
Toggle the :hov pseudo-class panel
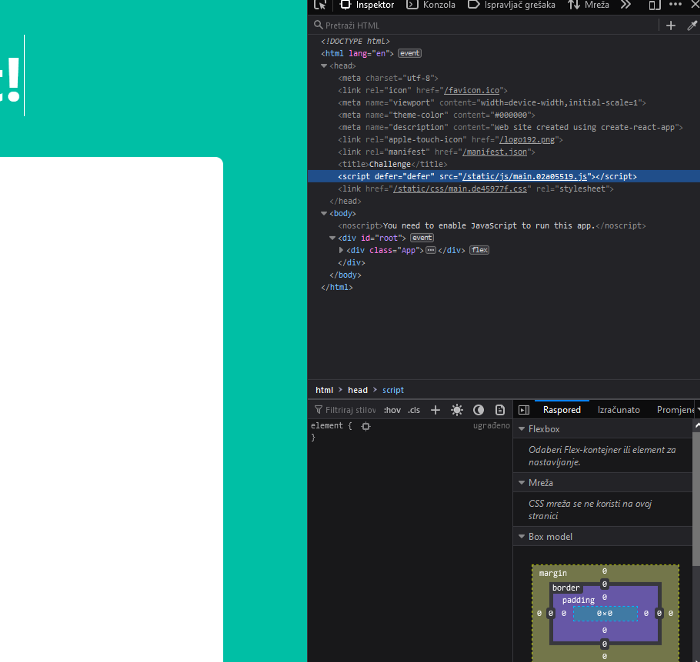point(392,410)
